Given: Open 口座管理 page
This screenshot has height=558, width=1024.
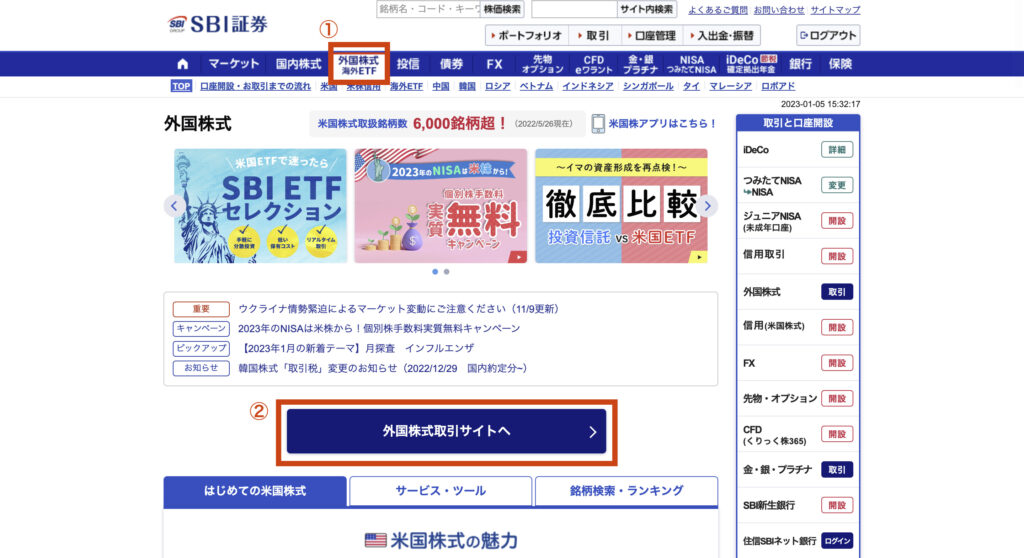Looking at the screenshot, I should [651, 35].
